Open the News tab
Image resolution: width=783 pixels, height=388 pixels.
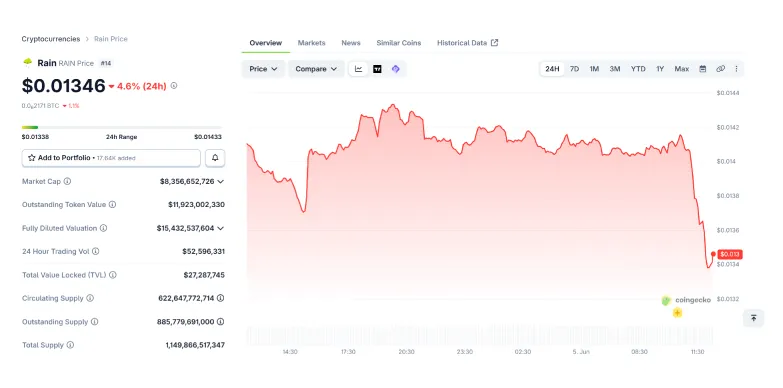(x=351, y=43)
